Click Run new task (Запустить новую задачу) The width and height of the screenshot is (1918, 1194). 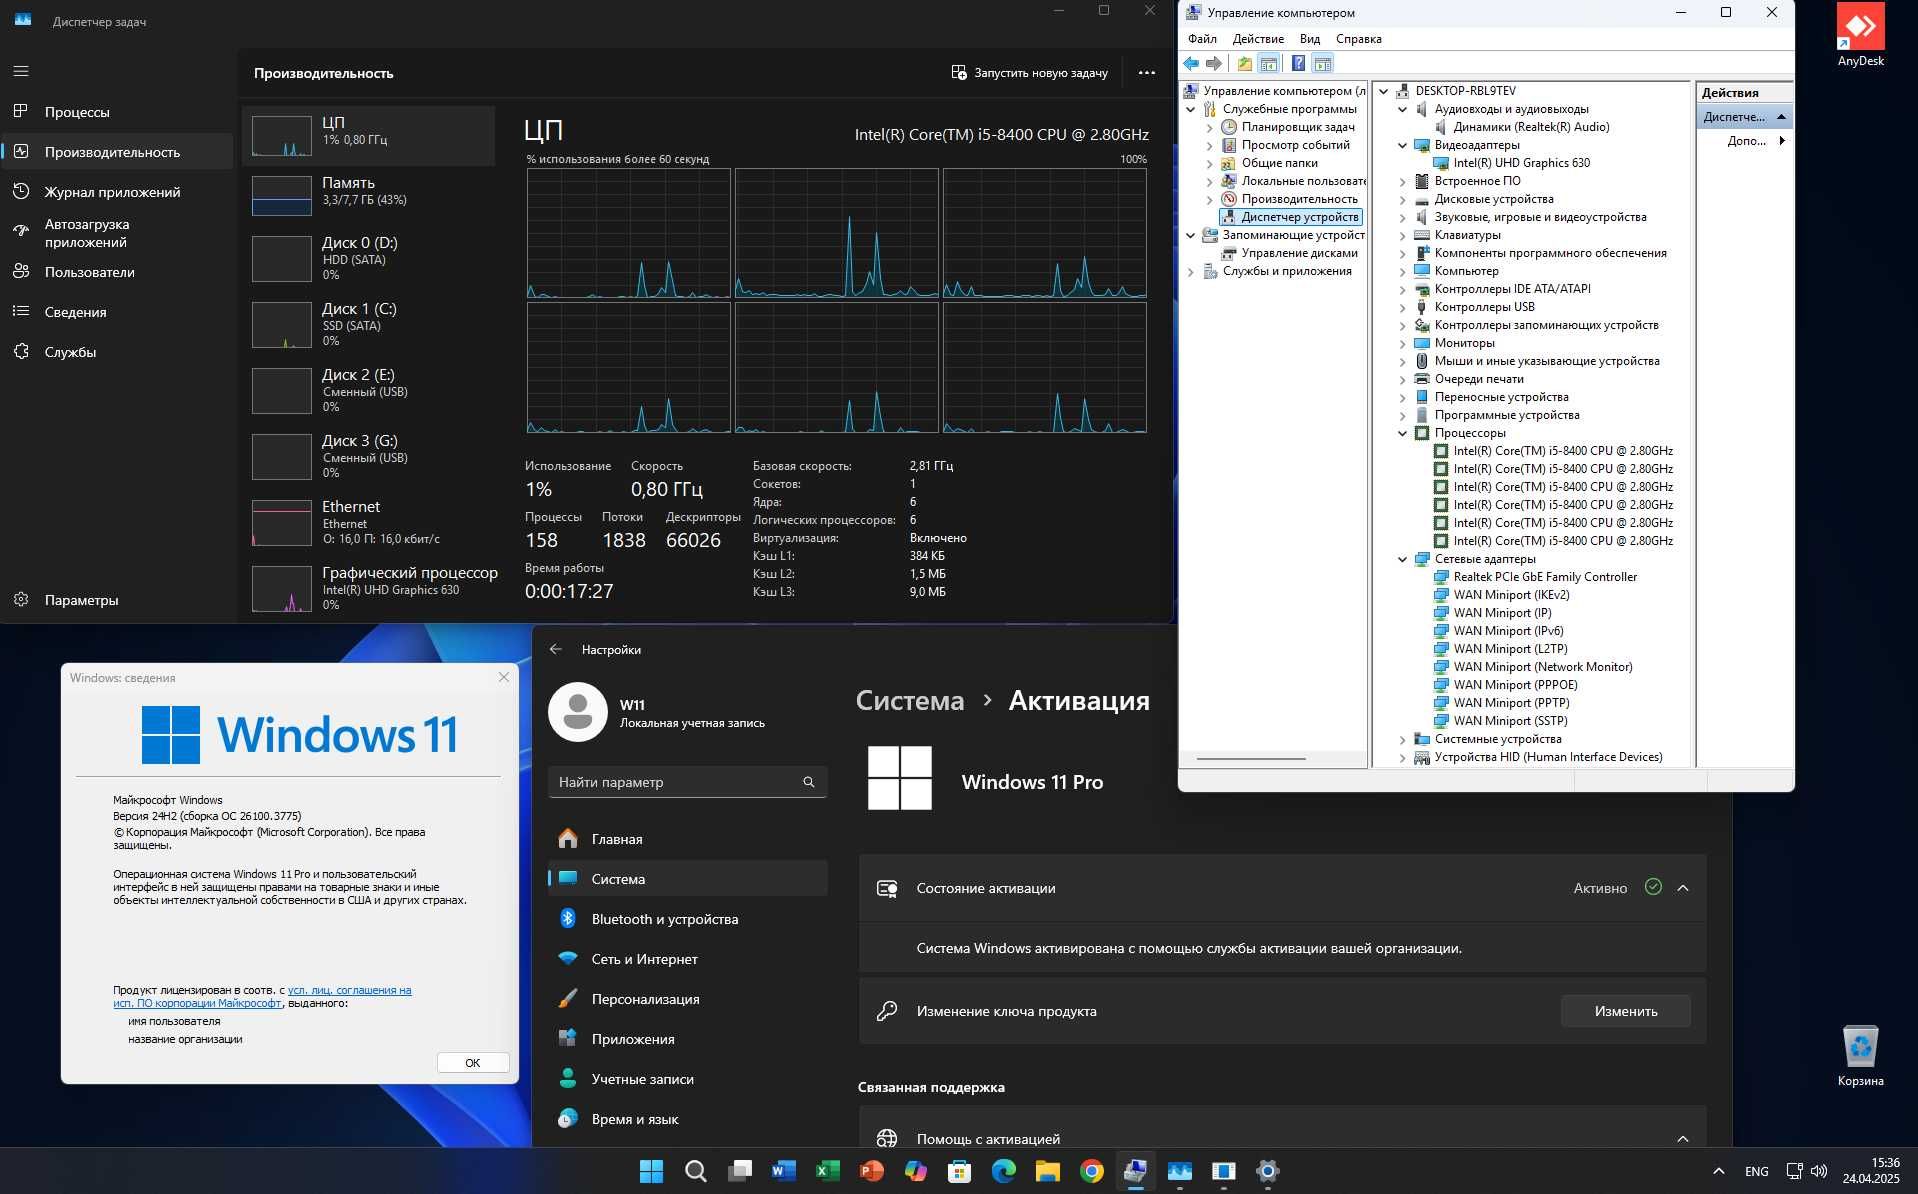[x=1029, y=73]
